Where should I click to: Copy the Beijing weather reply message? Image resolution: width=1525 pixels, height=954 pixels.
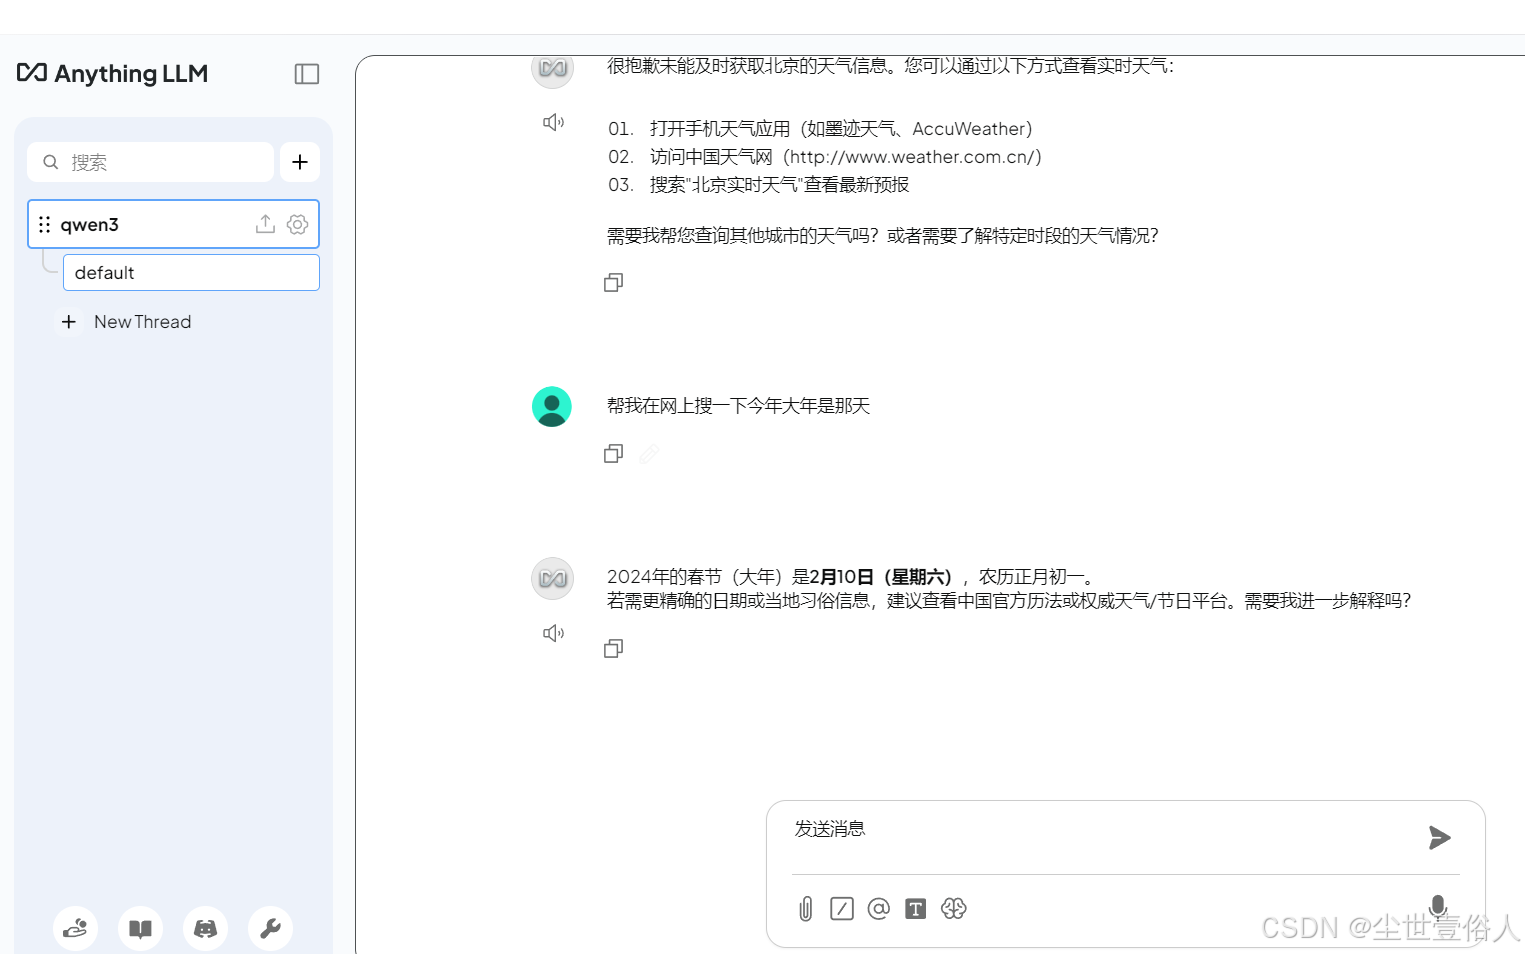[x=614, y=283]
